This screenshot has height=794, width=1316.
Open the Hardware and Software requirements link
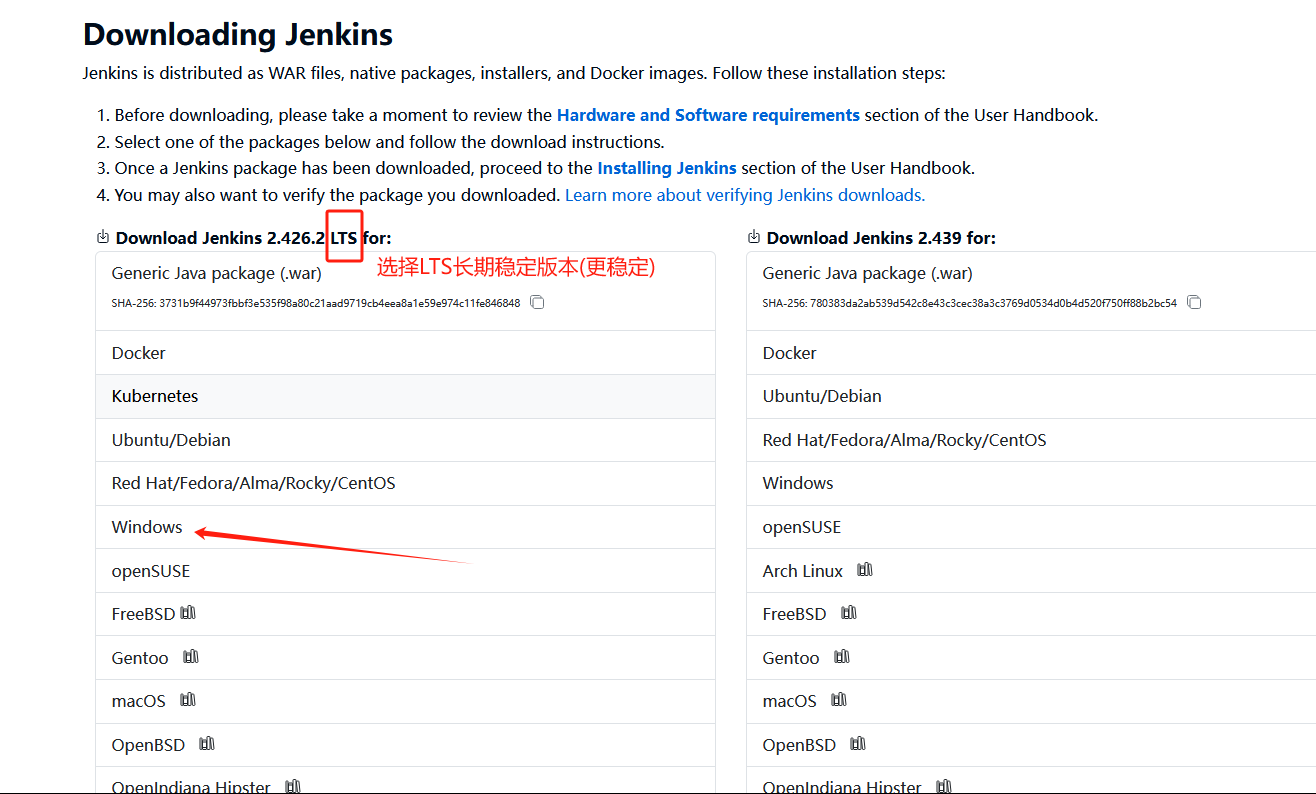click(x=708, y=115)
